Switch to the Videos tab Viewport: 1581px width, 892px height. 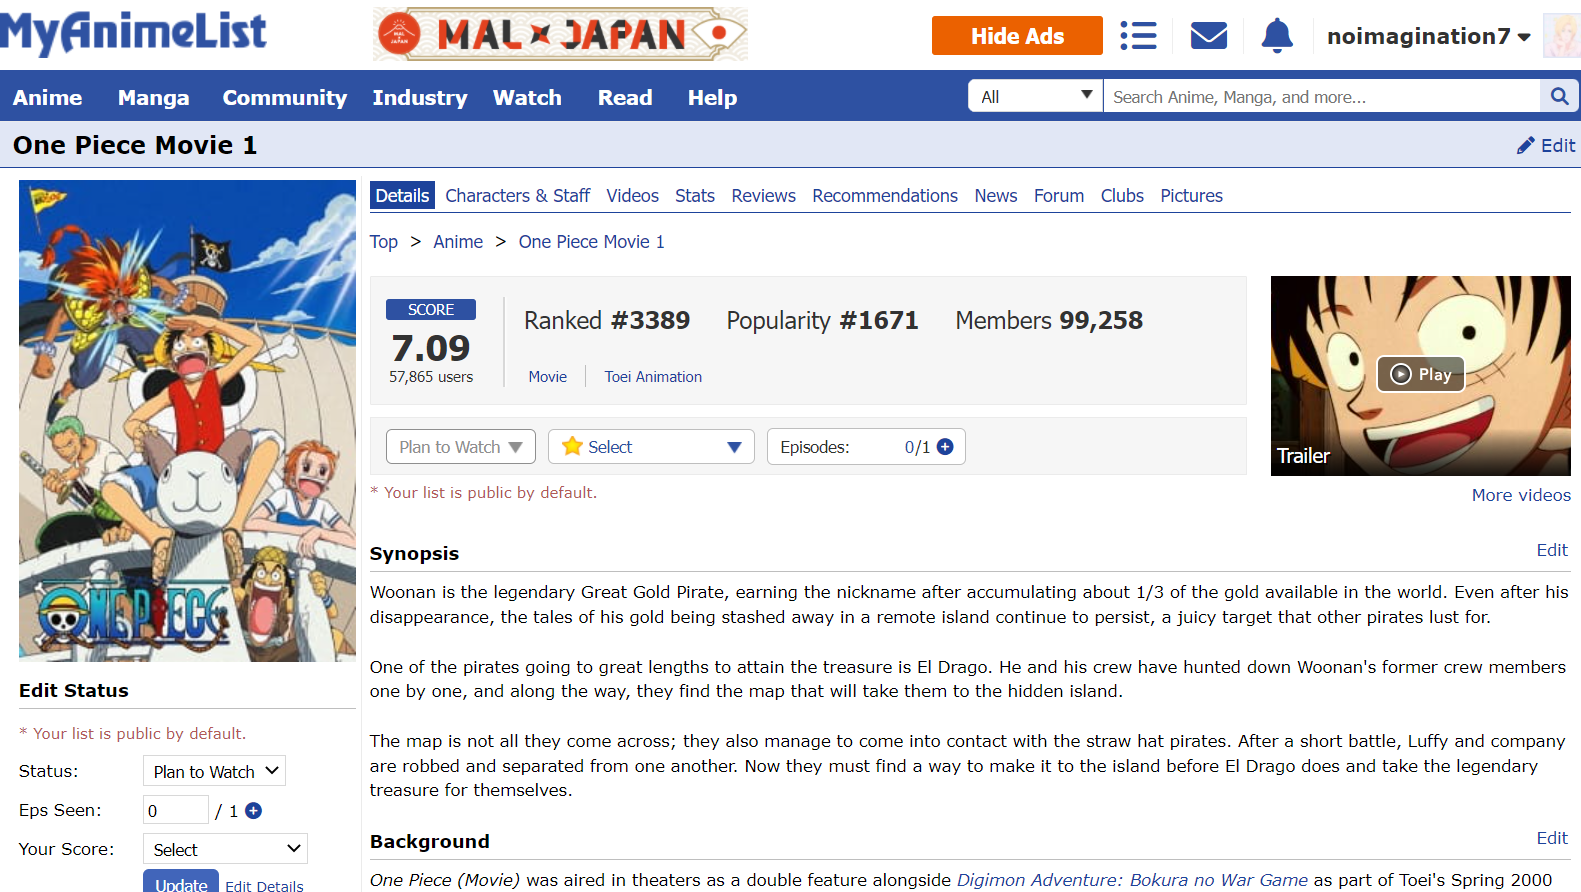point(632,196)
